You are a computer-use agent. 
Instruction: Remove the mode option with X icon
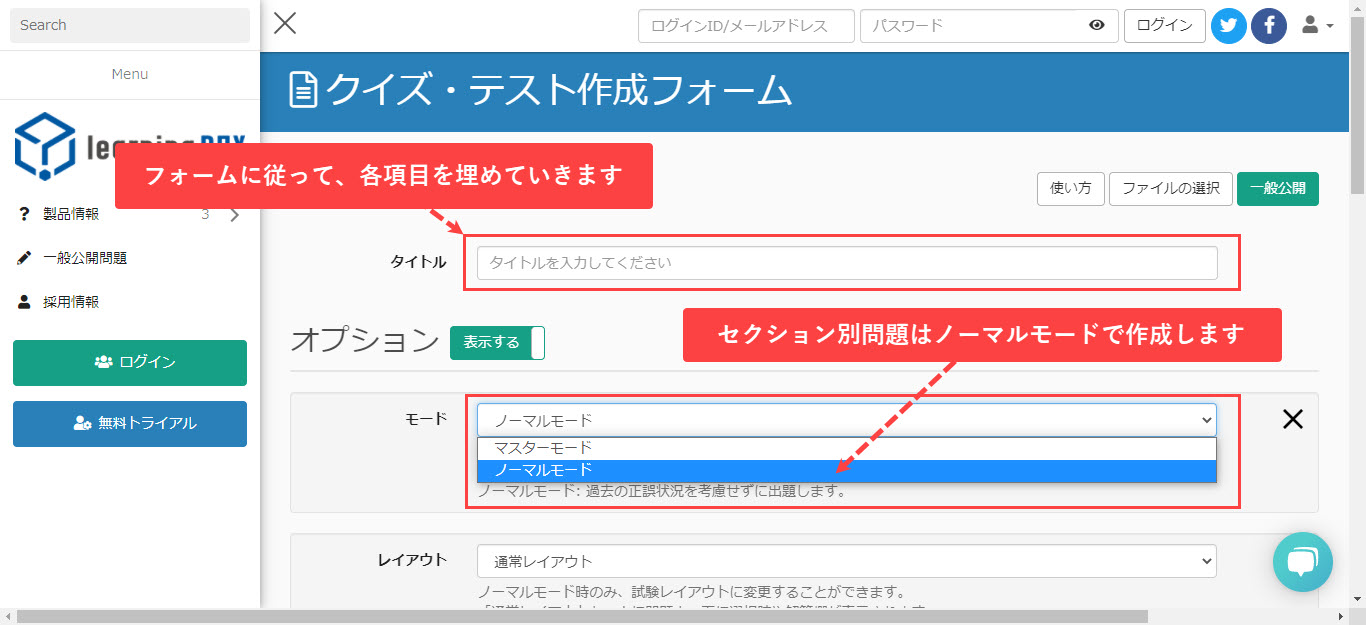(1292, 420)
